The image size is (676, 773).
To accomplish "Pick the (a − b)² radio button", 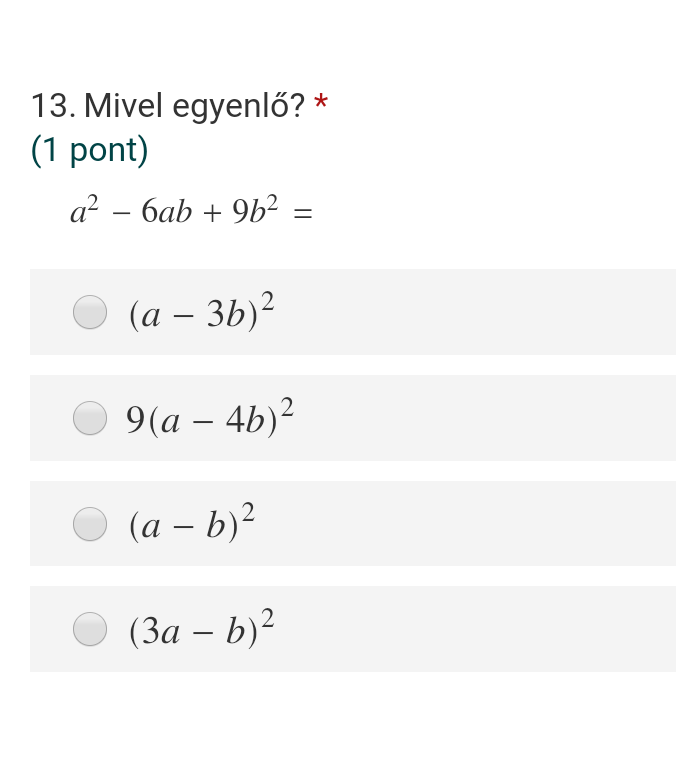I will 90,524.
